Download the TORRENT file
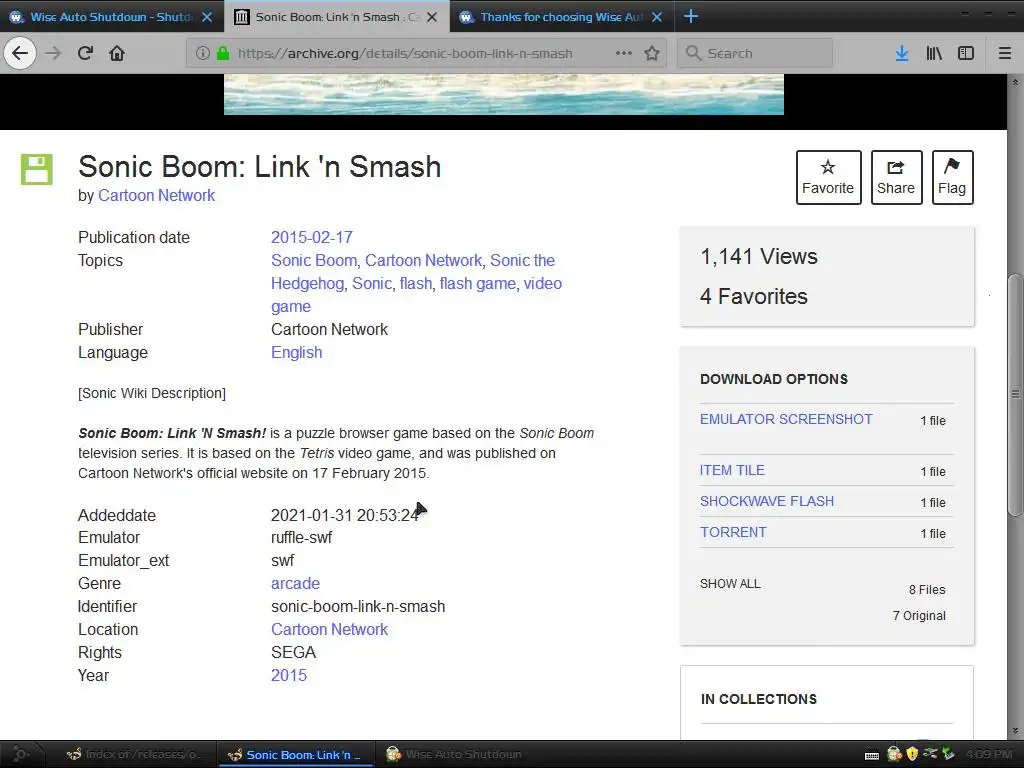Viewport: 1024px width, 768px height. click(733, 532)
